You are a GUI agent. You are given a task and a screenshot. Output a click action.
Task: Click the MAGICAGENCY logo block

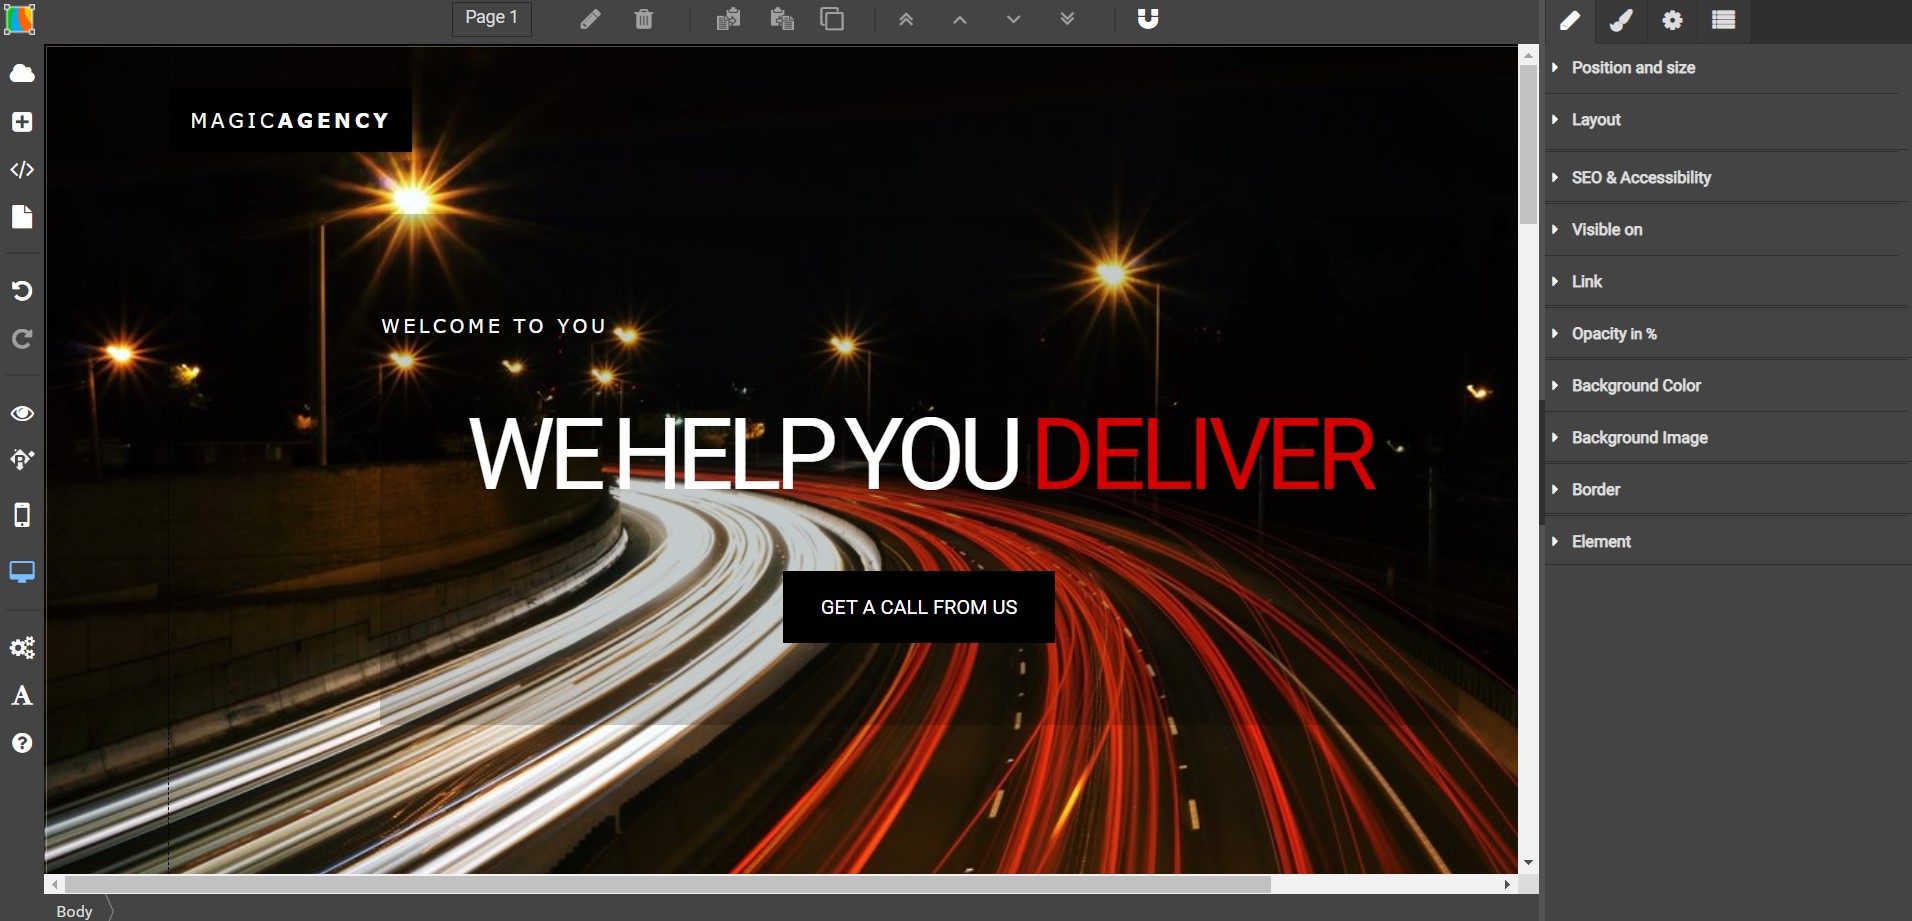tap(290, 120)
